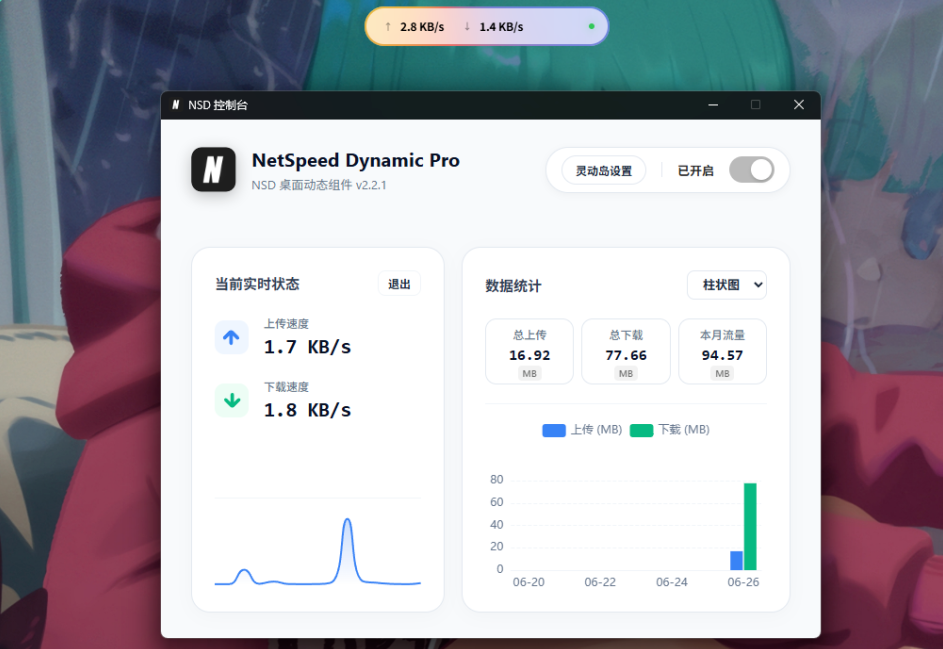This screenshot has width=943, height=649.
Task: Click the green status dot on the island
Action: (591, 26)
